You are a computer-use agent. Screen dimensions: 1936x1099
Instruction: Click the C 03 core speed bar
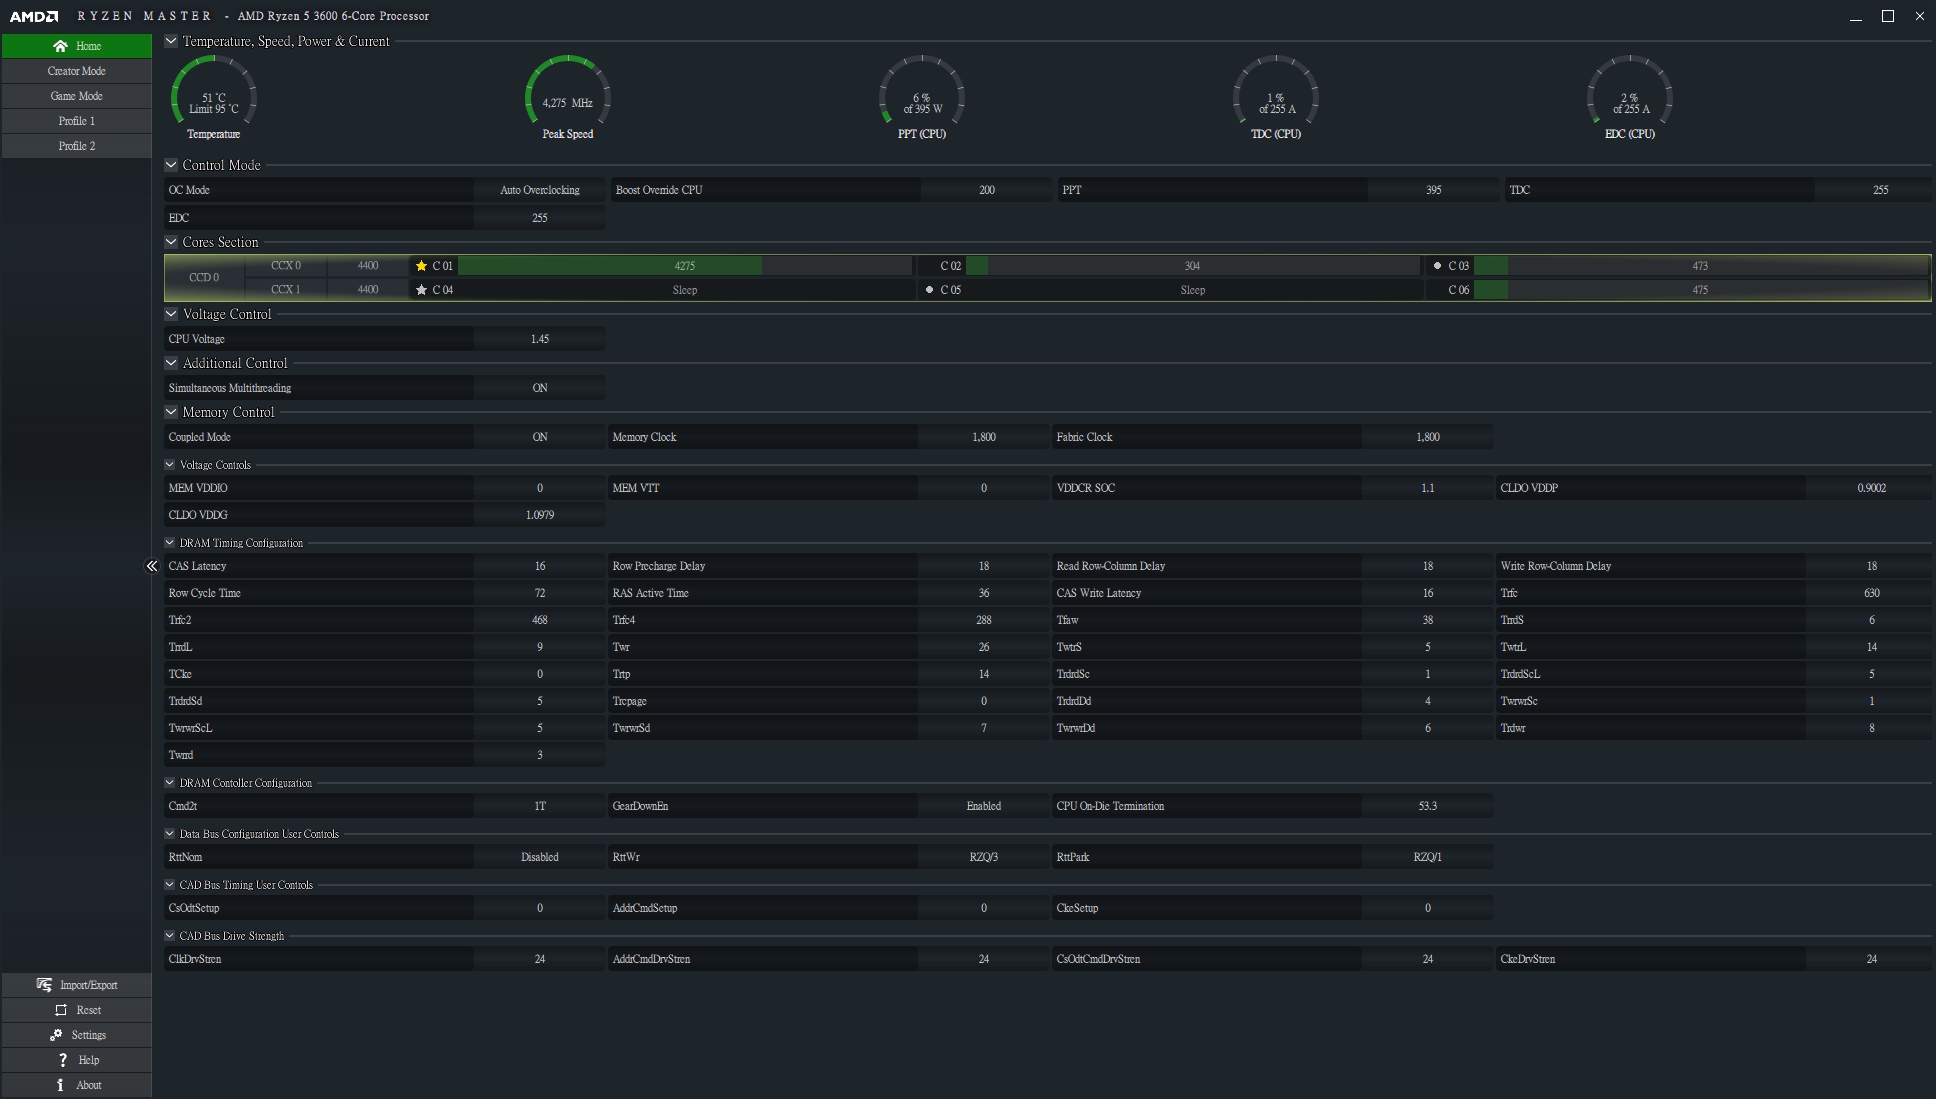(1701, 266)
